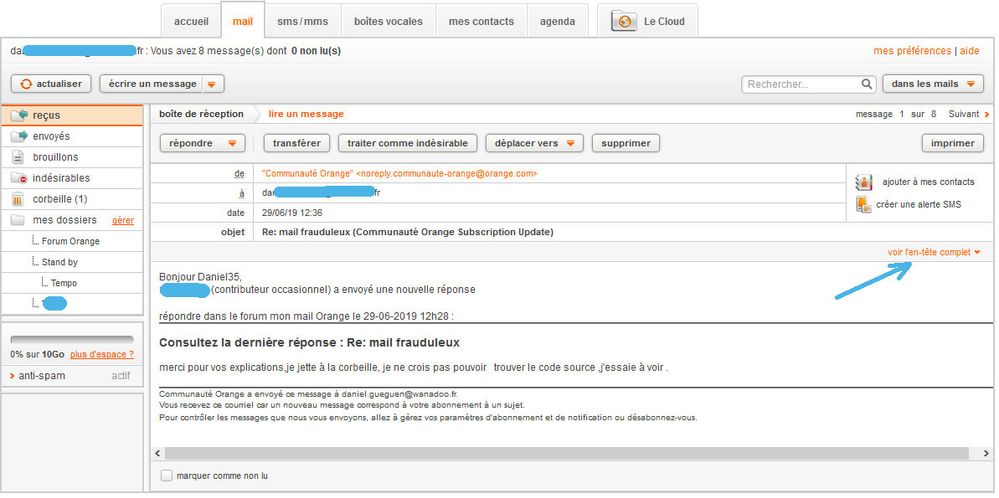Click the Suivant link
999x498 pixels.
pos(963,115)
